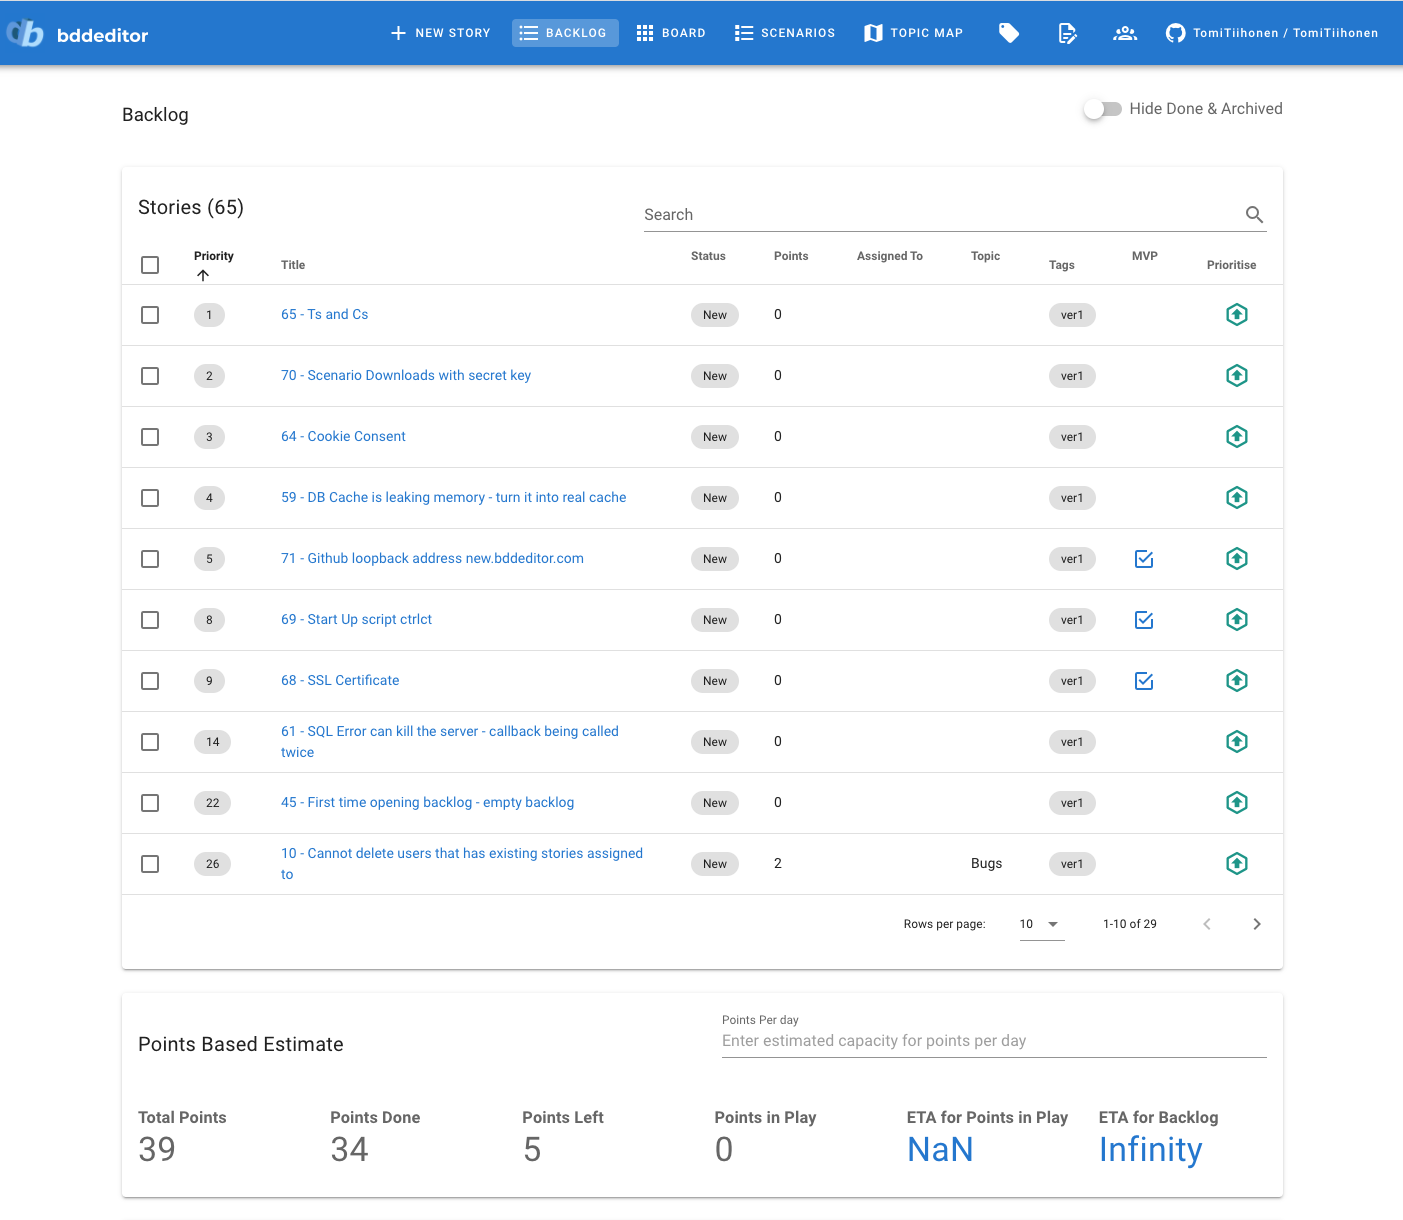Screen dimensions: 1403x1220
Task: Open the users group icon in navbar
Action: pos(1125,33)
